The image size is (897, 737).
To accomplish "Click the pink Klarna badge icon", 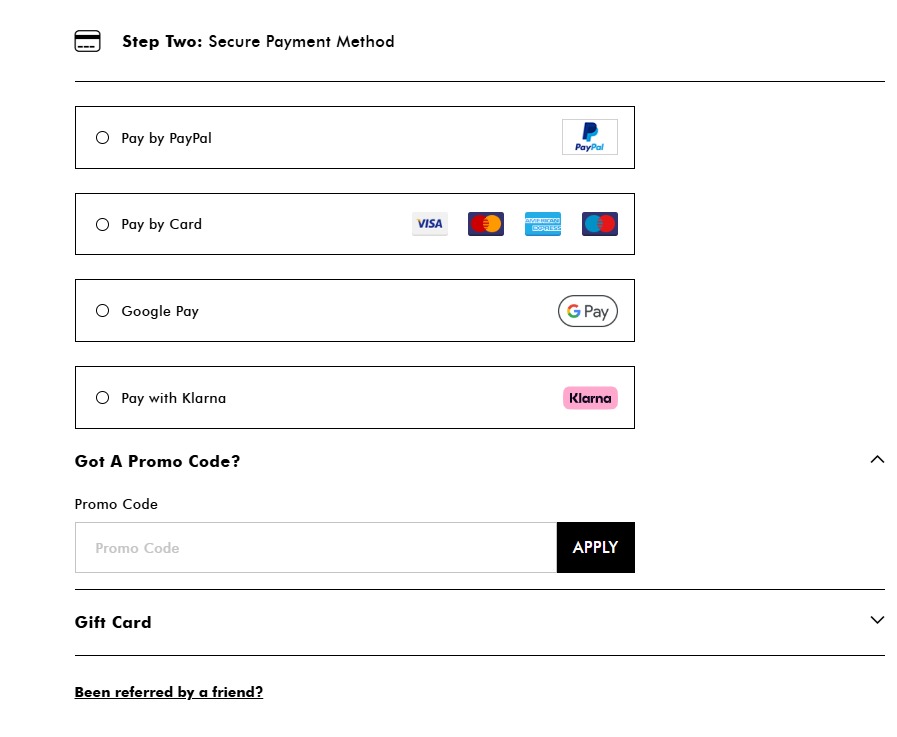I will pos(590,398).
